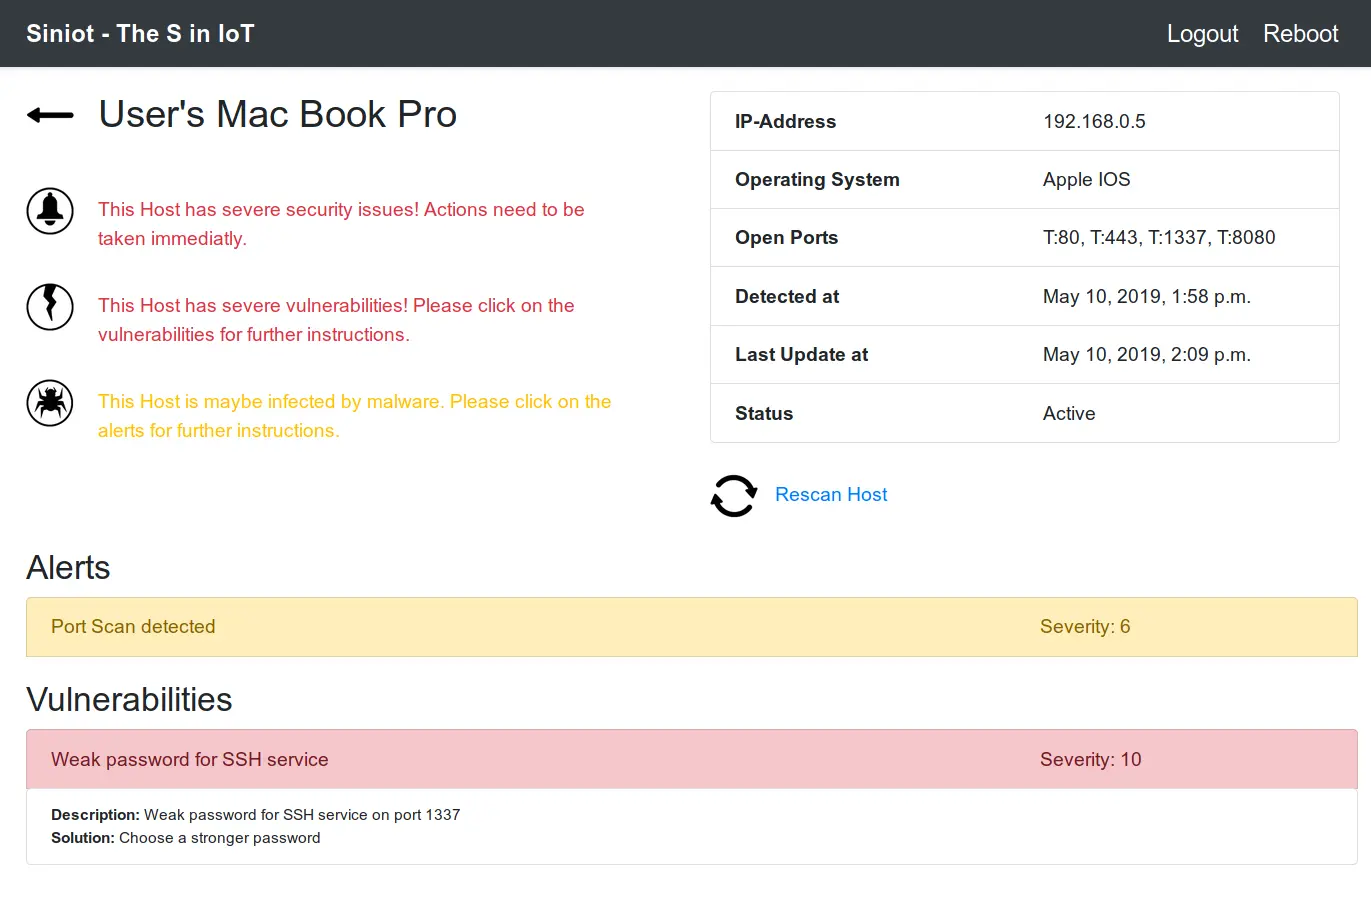Click Logout in the navbar

pyautogui.click(x=1202, y=34)
